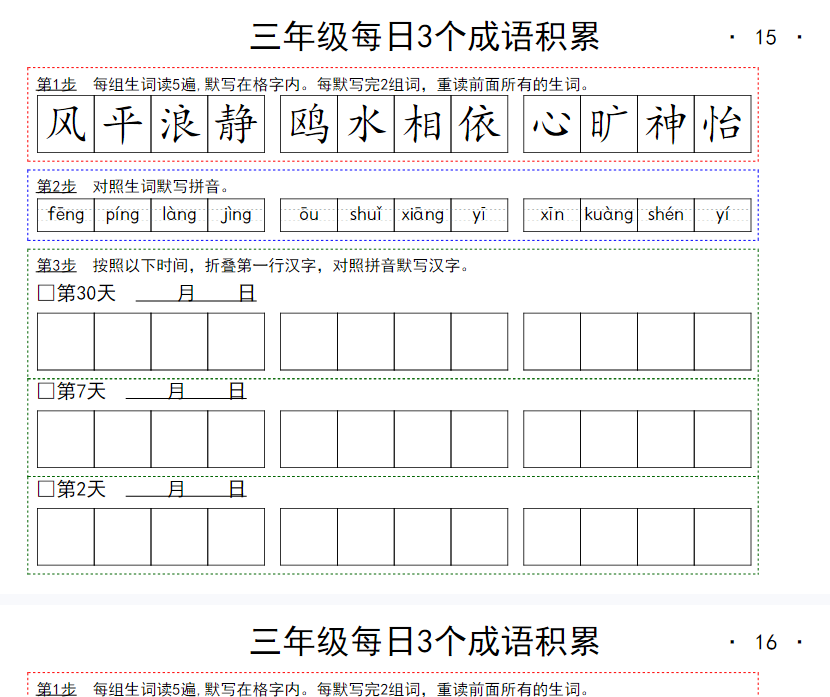Click the character 风 in the first box
The image size is (830, 697).
tap(66, 124)
